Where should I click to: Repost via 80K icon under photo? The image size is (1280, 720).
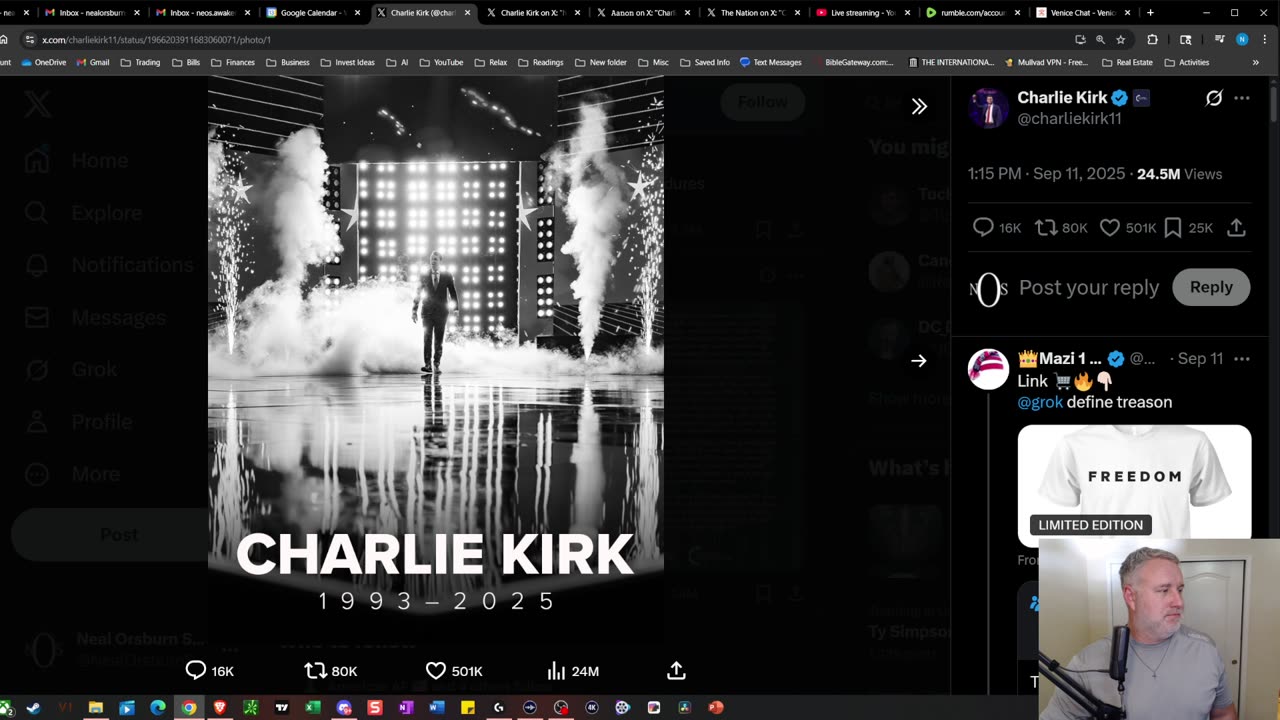point(331,671)
